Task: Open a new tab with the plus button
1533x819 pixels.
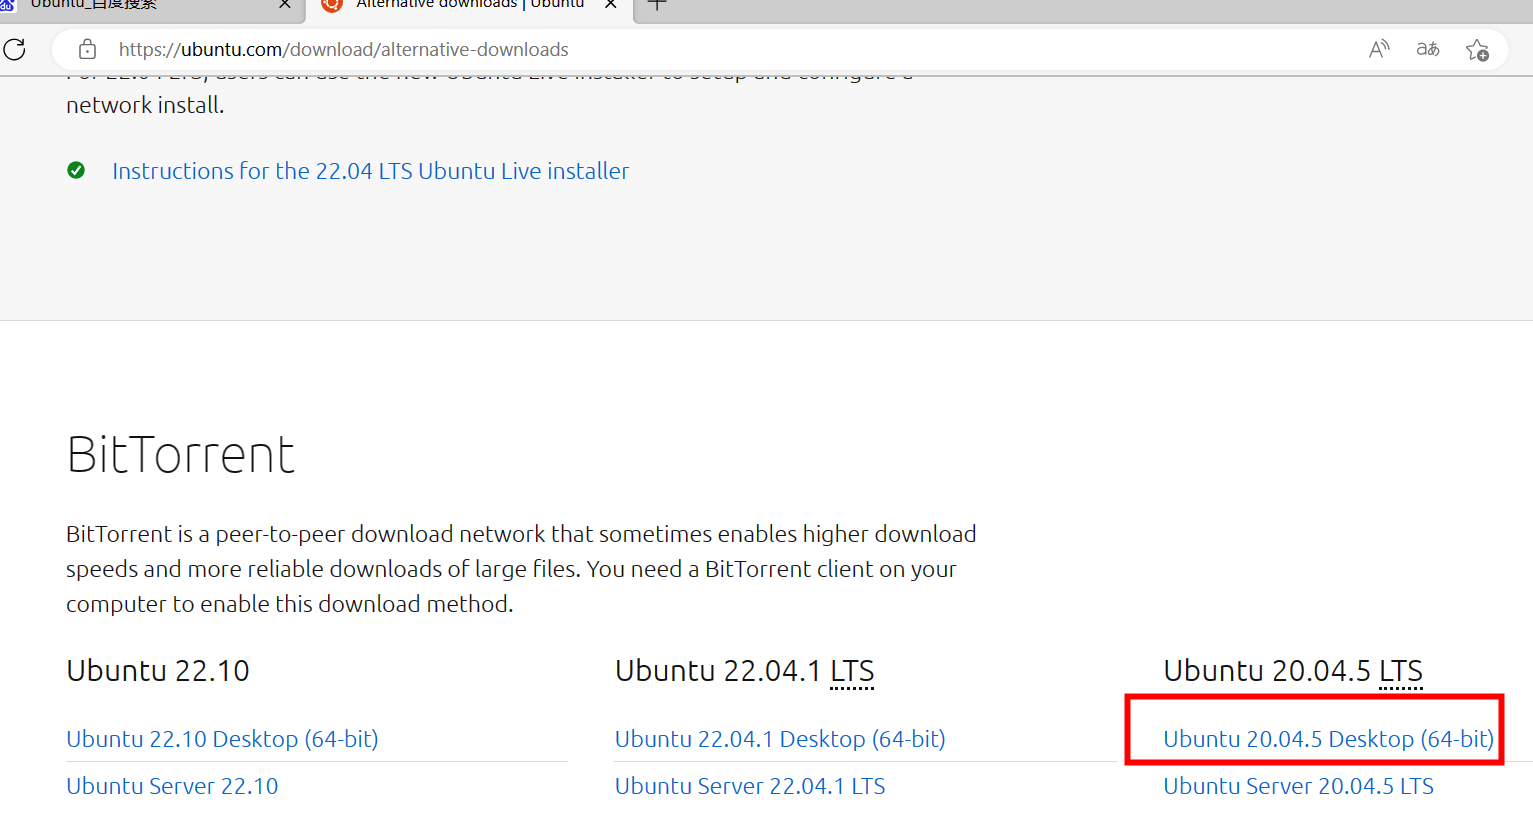Action: pos(657,4)
